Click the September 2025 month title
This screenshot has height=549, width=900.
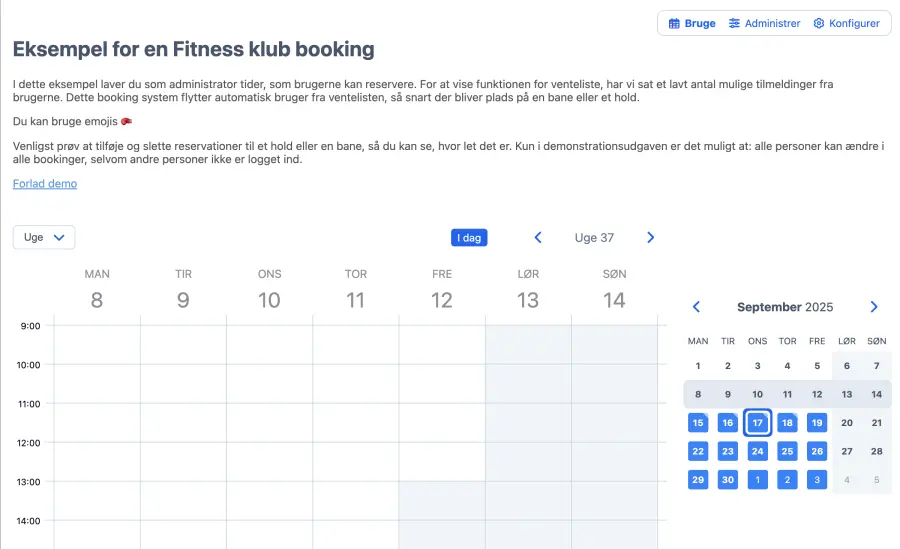785,307
